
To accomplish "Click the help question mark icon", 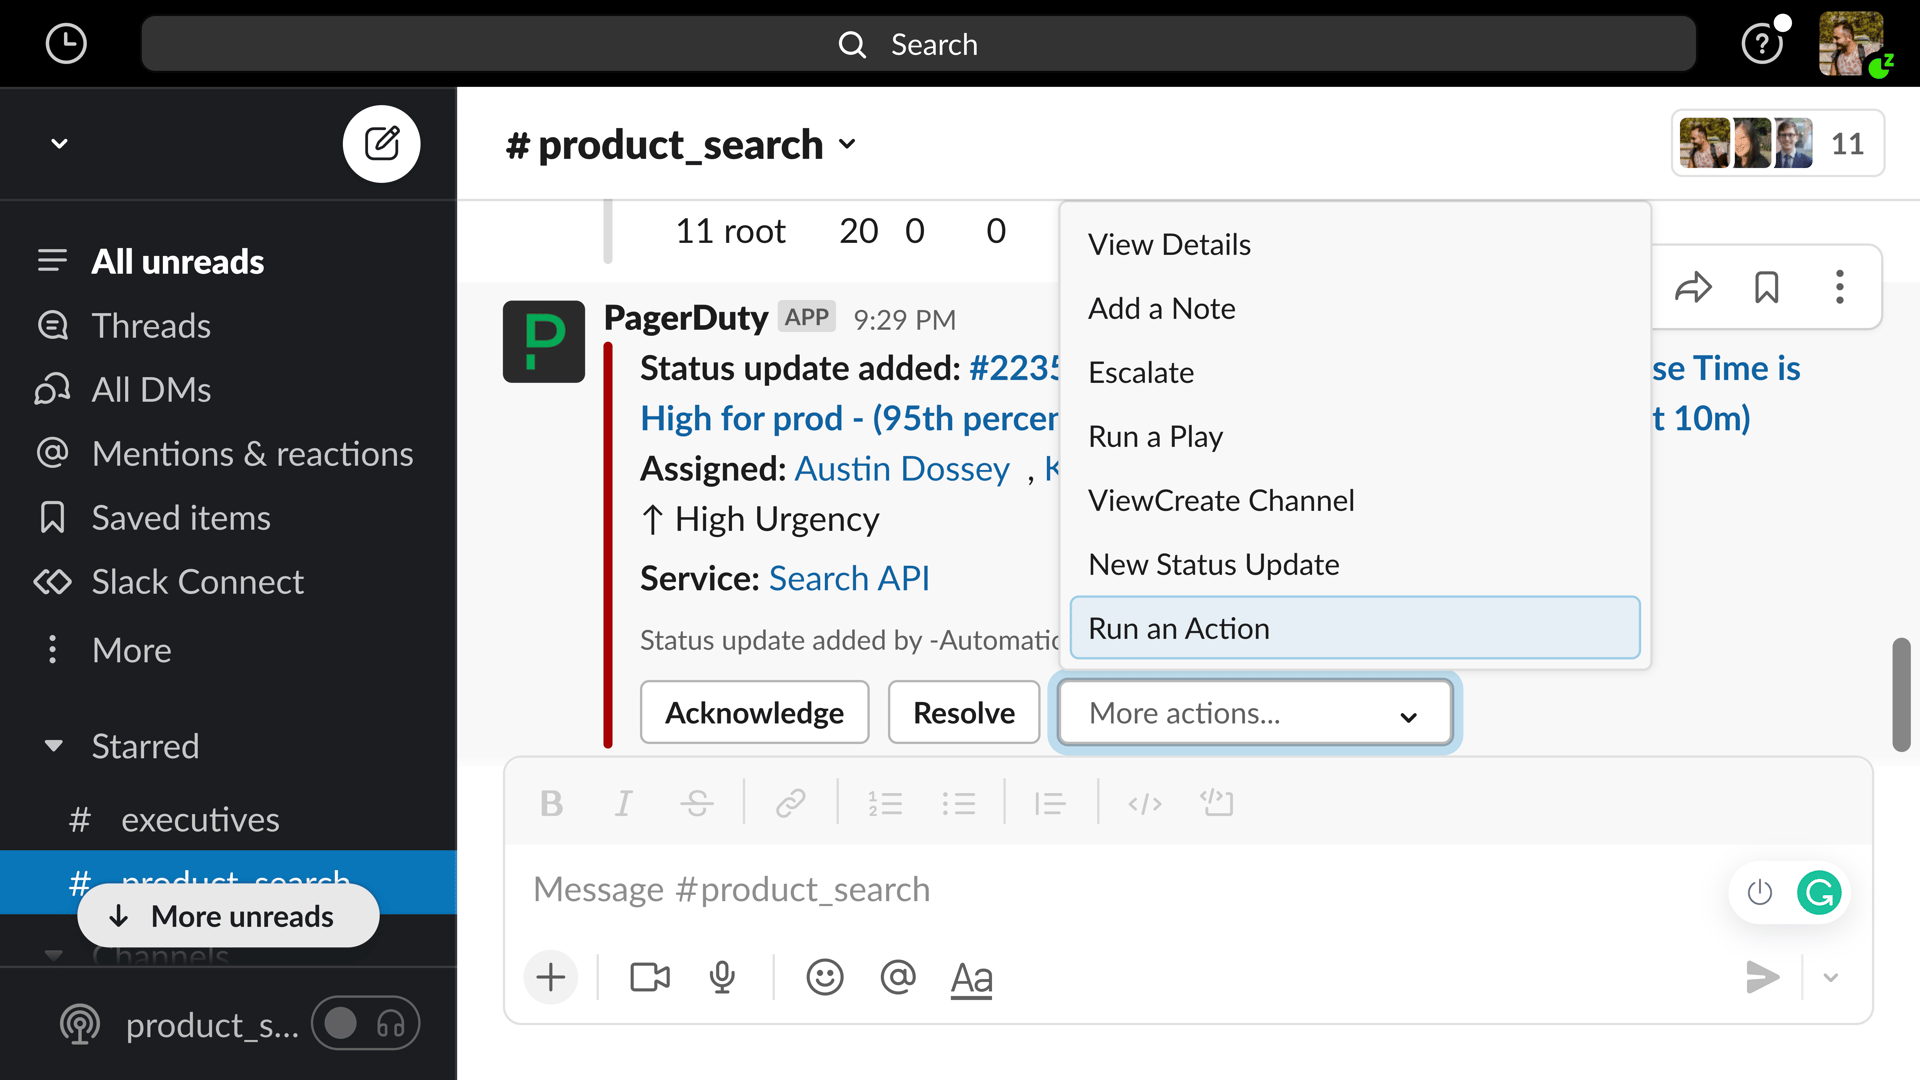I will pyautogui.click(x=1761, y=44).
